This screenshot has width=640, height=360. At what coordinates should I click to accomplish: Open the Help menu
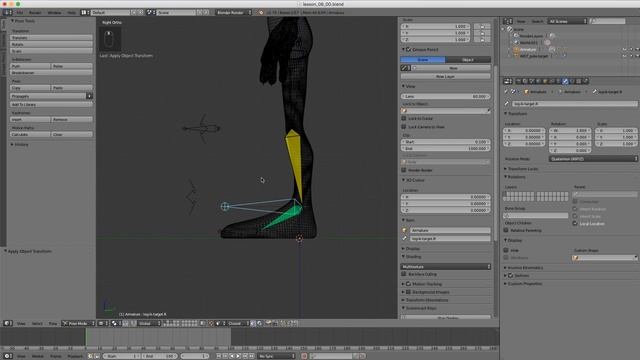(71, 13)
